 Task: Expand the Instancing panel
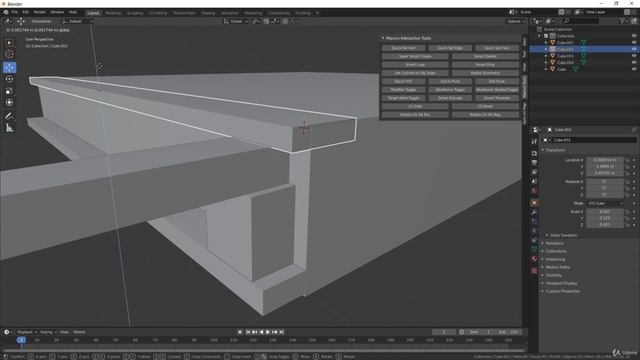coord(555,260)
